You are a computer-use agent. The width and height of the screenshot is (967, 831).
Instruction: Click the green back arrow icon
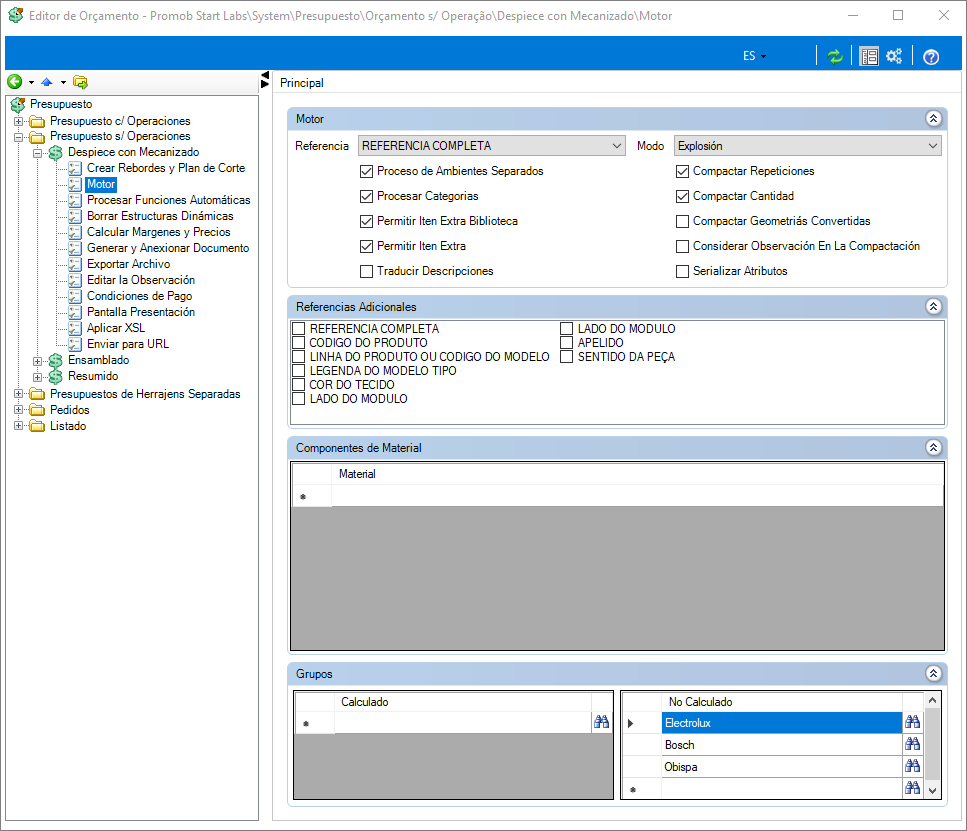pyautogui.click(x=15, y=81)
